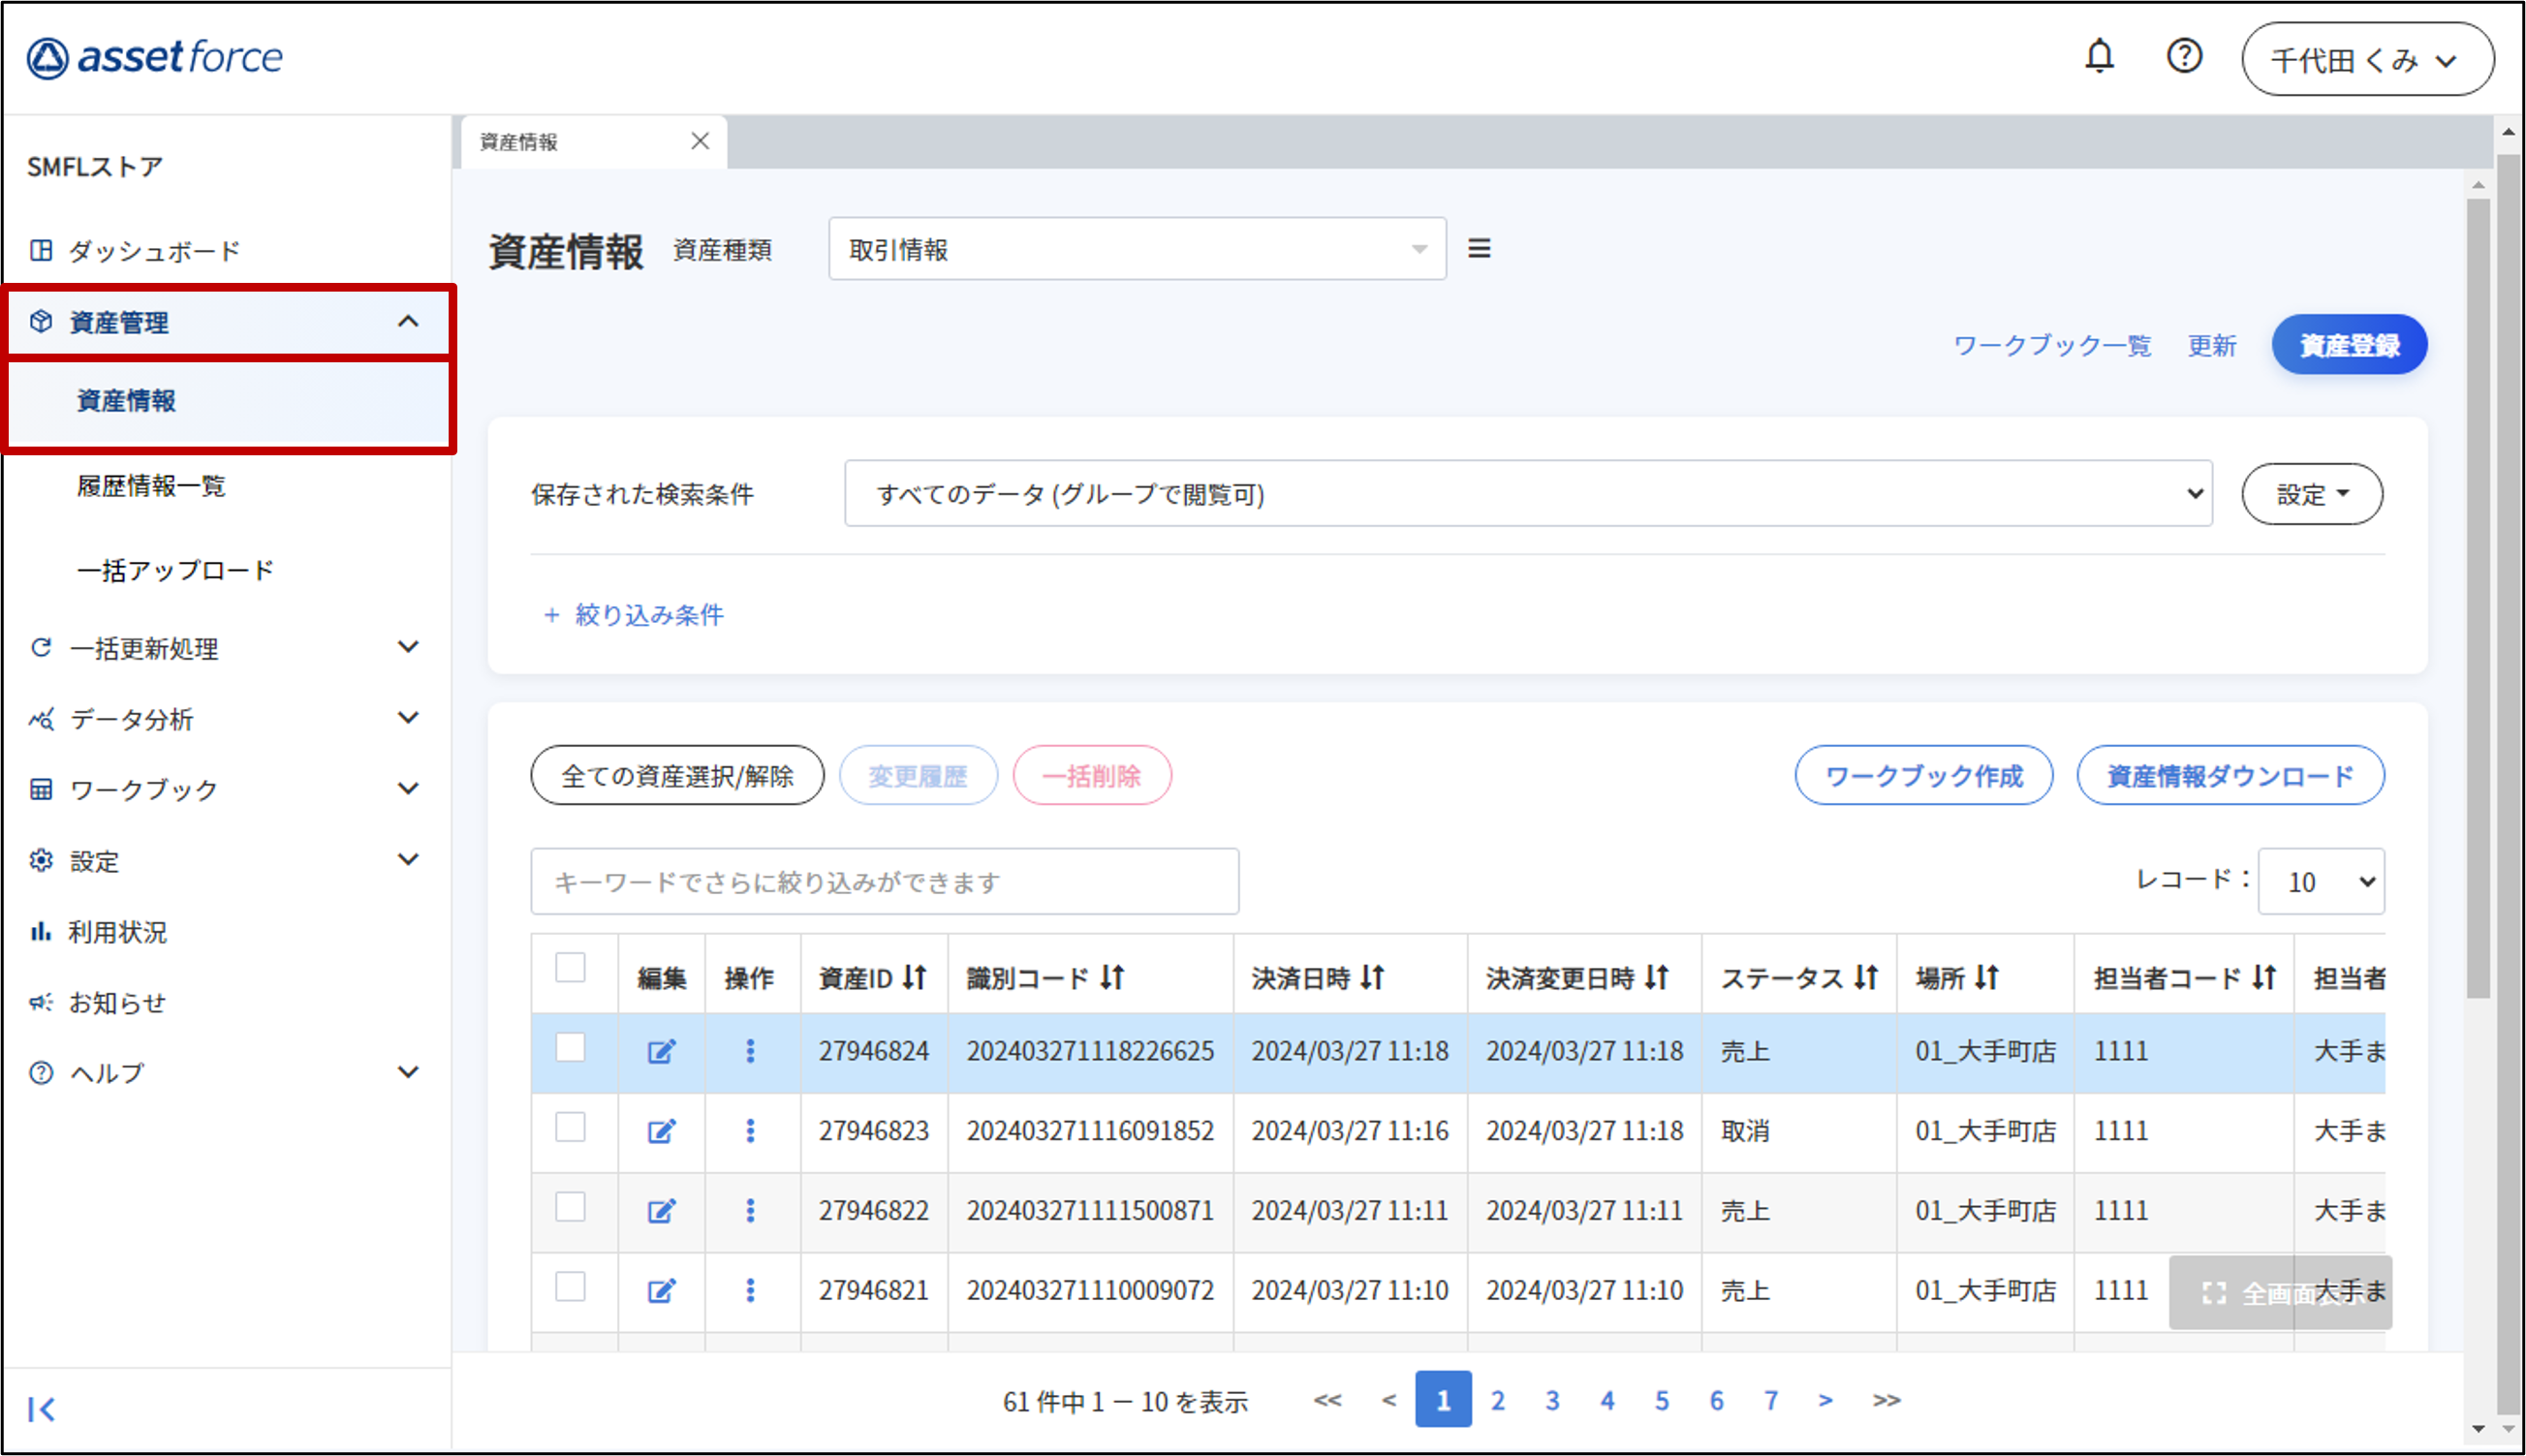This screenshot has width=2526, height=1456.
Task: Check the select-all header checkbox
Action: (573, 968)
